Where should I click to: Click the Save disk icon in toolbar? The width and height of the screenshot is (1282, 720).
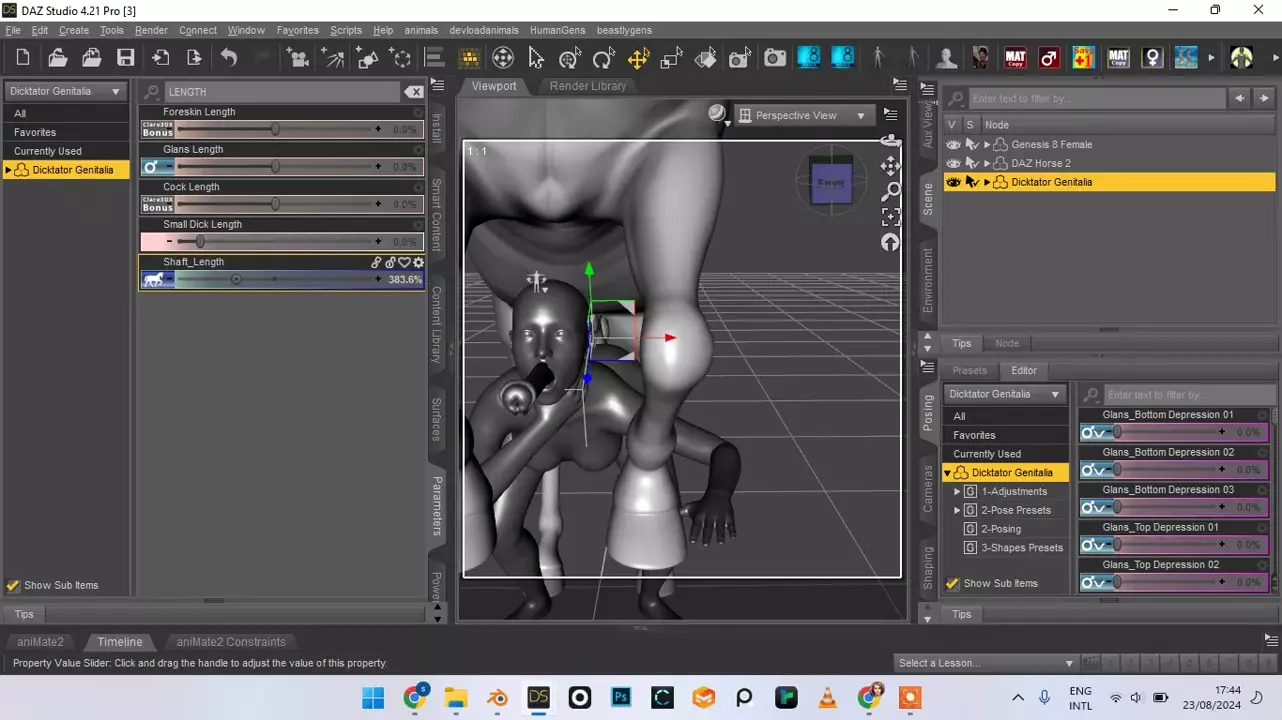coord(125,58)
